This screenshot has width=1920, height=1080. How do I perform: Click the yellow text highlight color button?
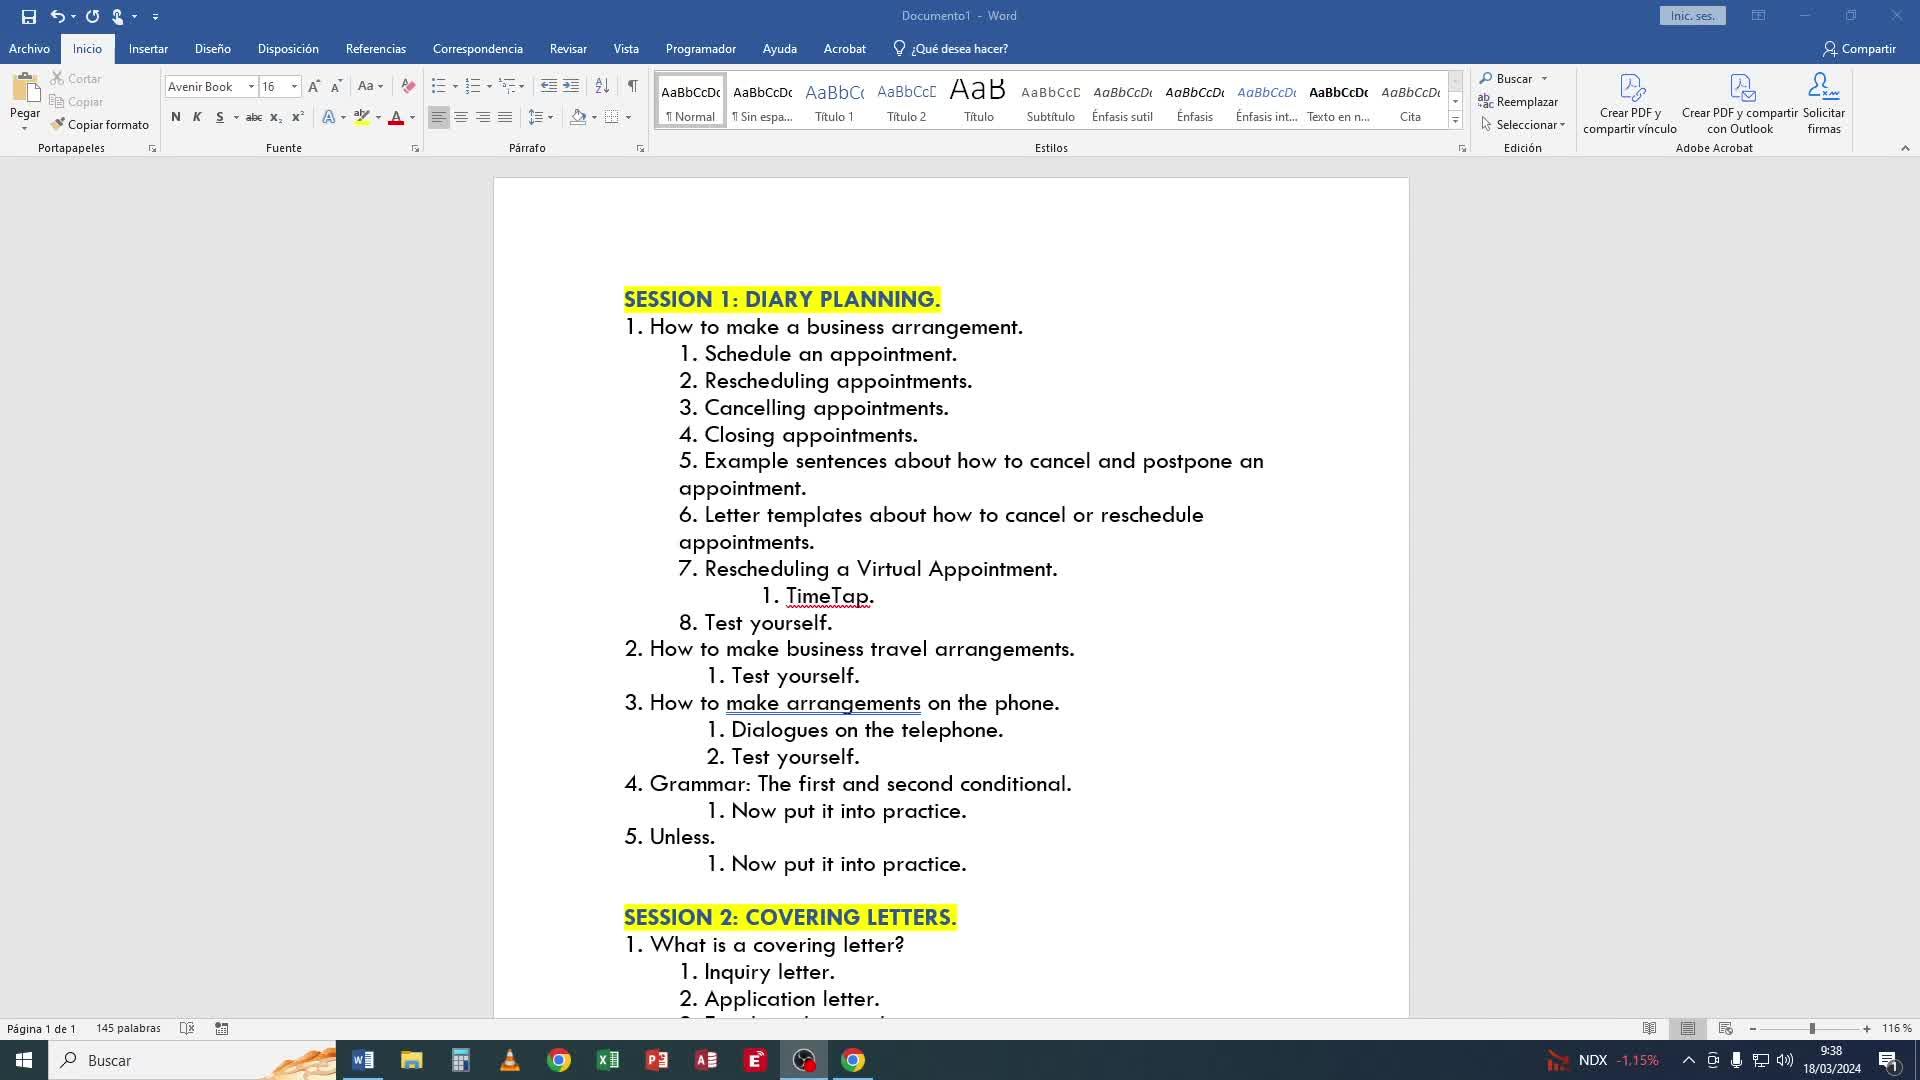click(362, 117)
